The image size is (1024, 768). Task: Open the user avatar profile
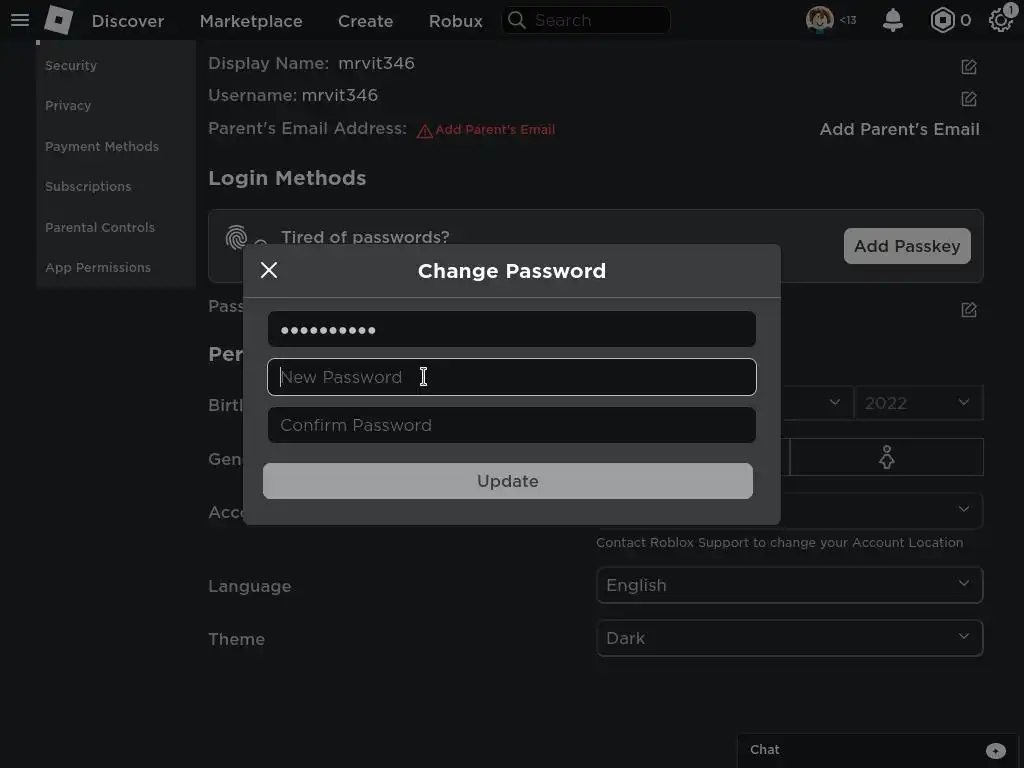(x=819, y=20)
